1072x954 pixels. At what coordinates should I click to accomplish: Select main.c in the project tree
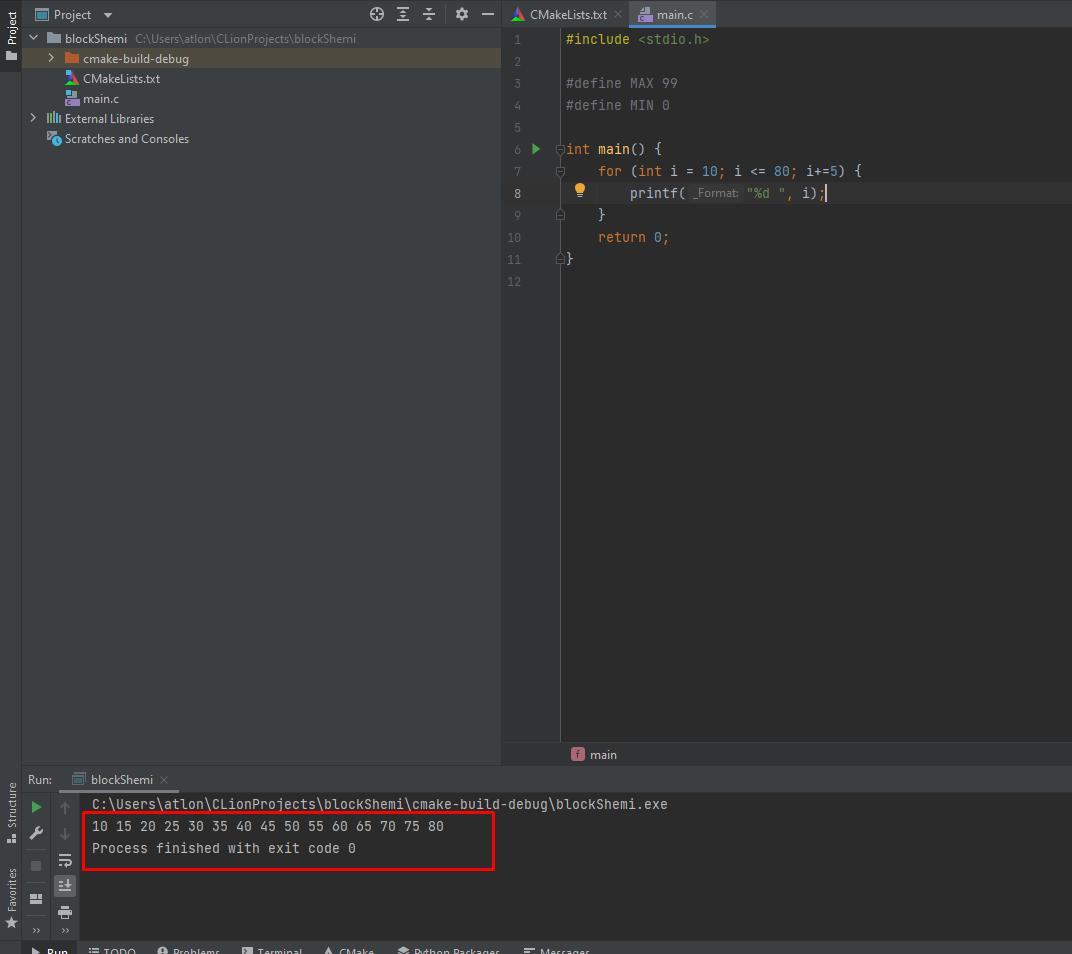point(100,98)
